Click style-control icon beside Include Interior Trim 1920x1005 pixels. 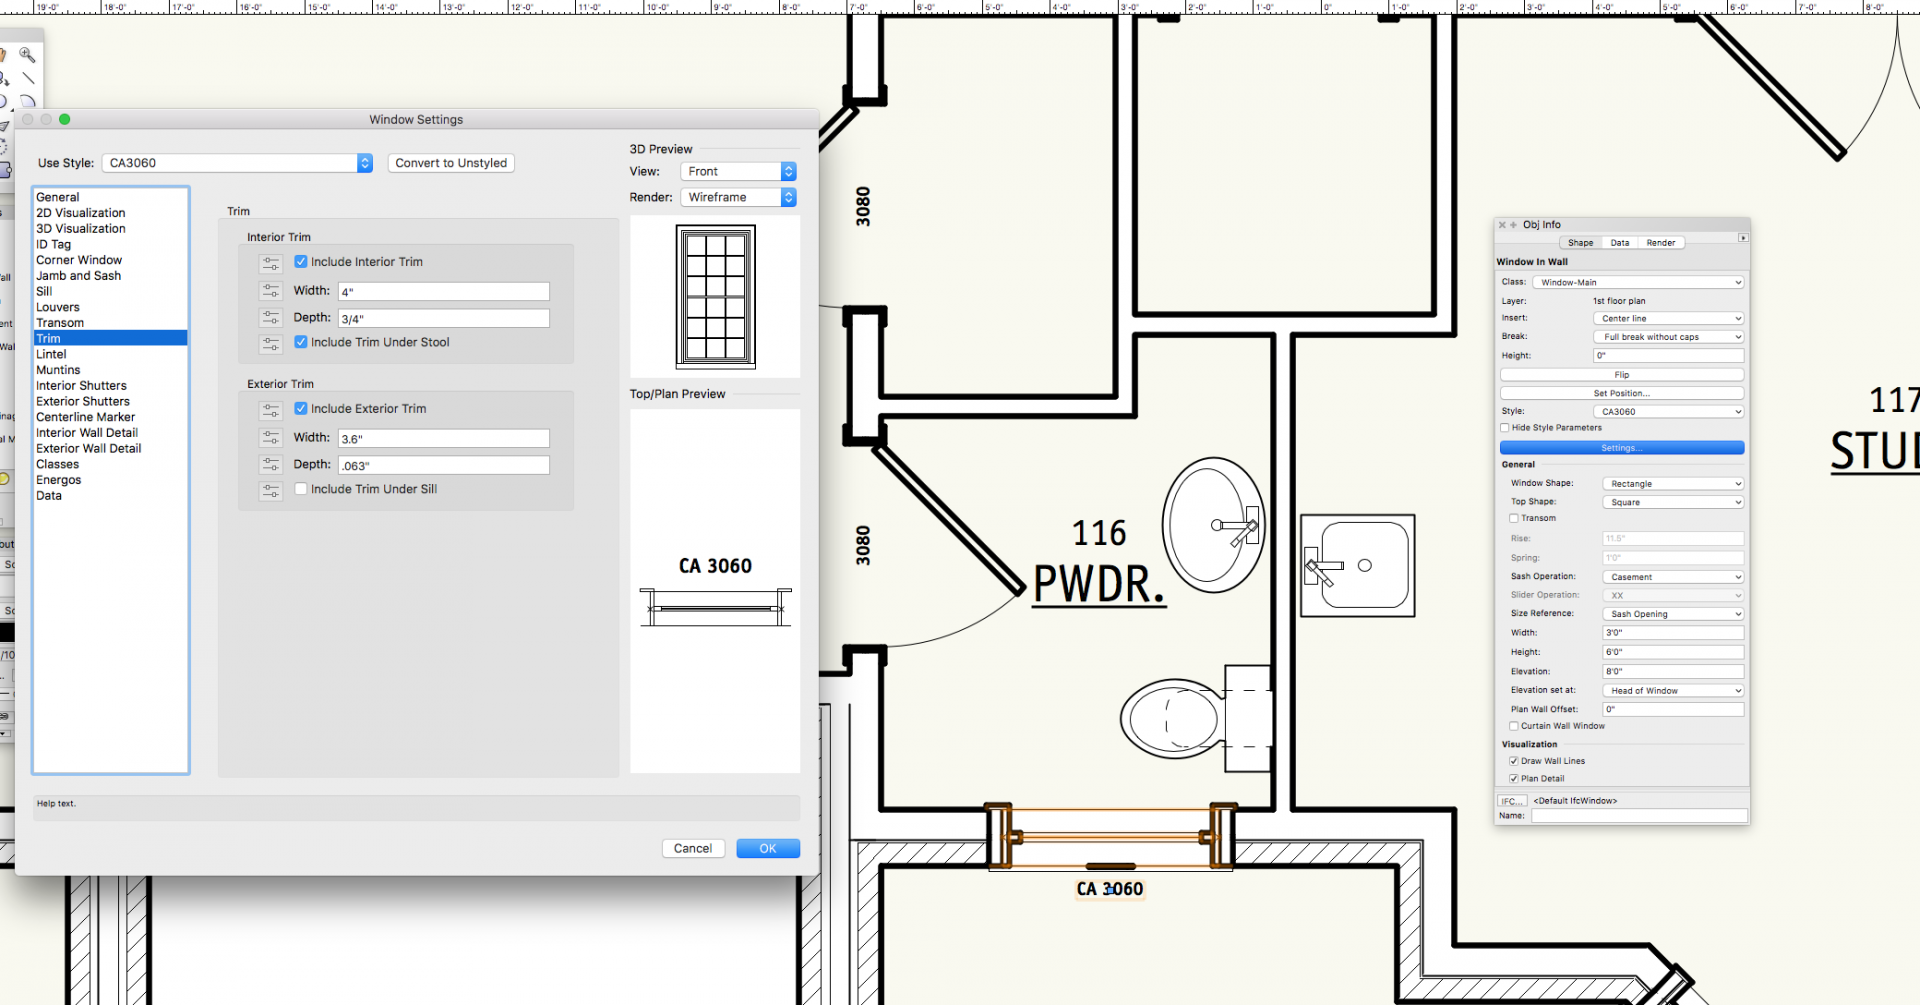point(271,263)
